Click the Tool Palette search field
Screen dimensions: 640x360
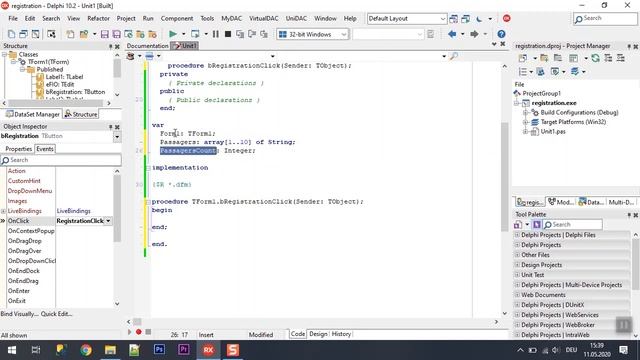pyautogui.click(x=572, y=224)
